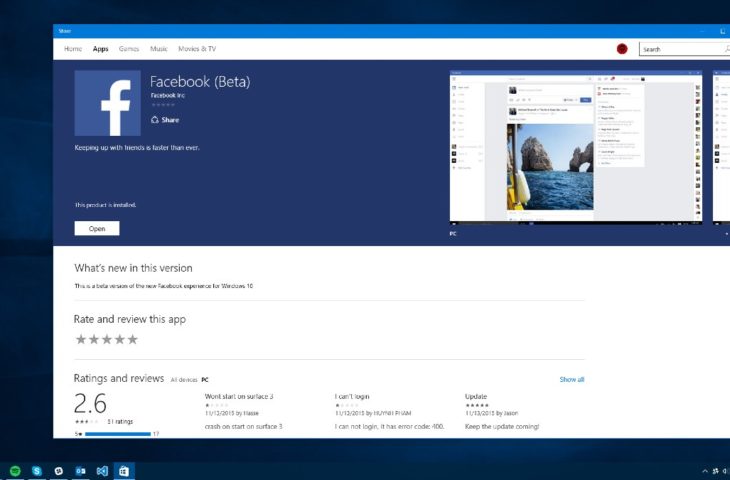This screenshot has height=480, width=730.
Task: Click 'What's new in this version' heading
Action: tap(133, 268)
